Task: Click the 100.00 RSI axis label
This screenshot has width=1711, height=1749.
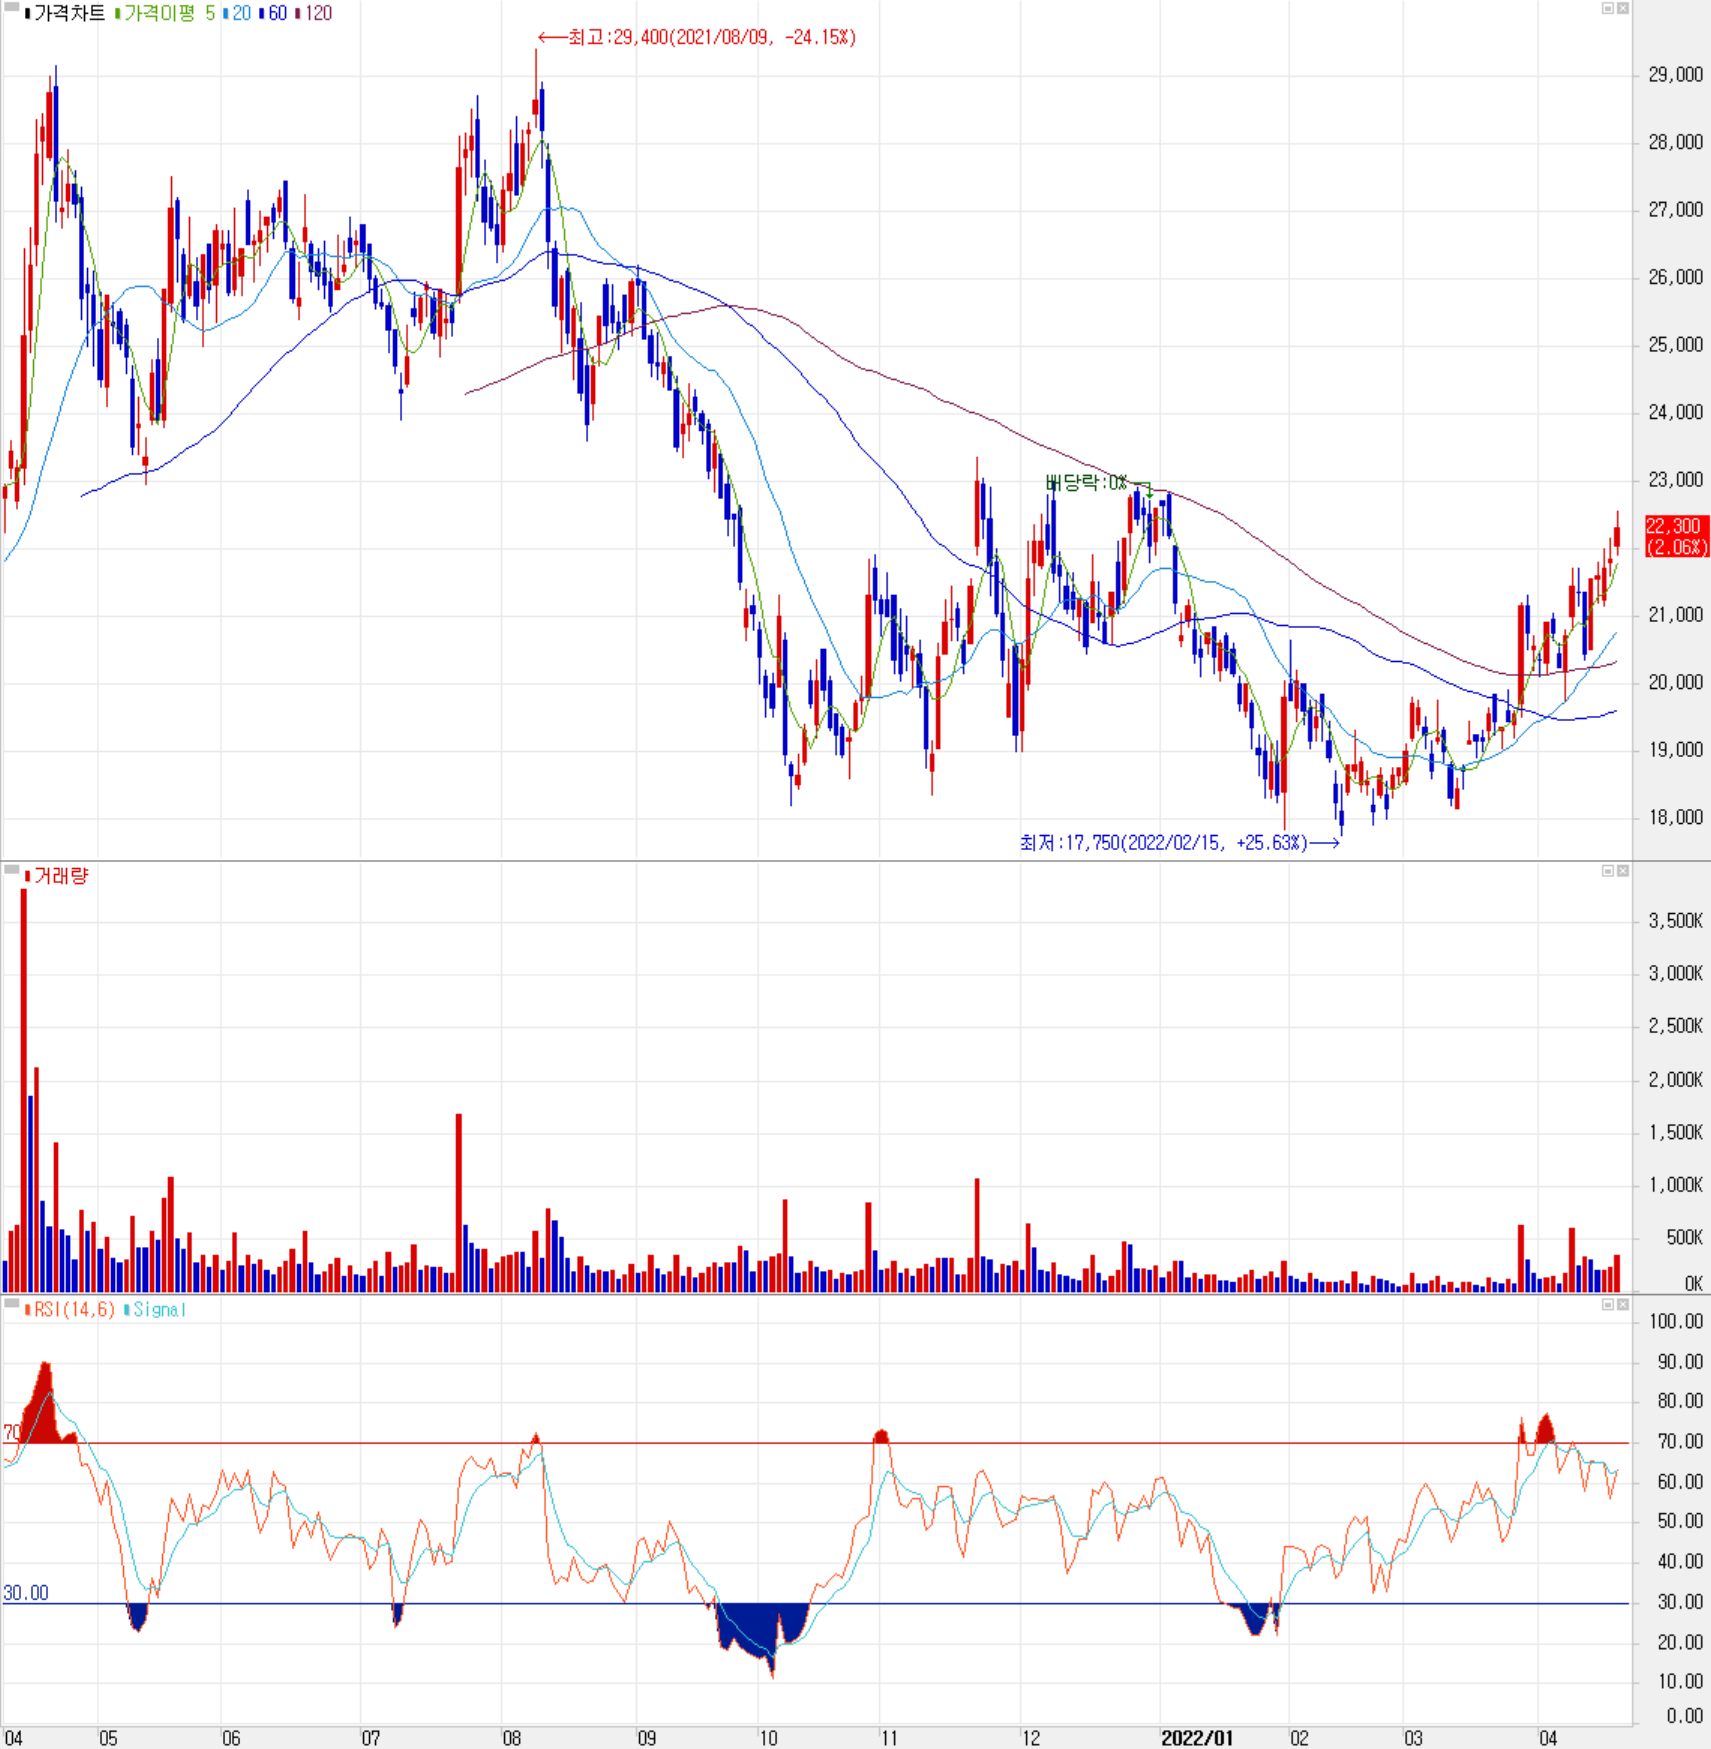Action: [1676, 1322]
